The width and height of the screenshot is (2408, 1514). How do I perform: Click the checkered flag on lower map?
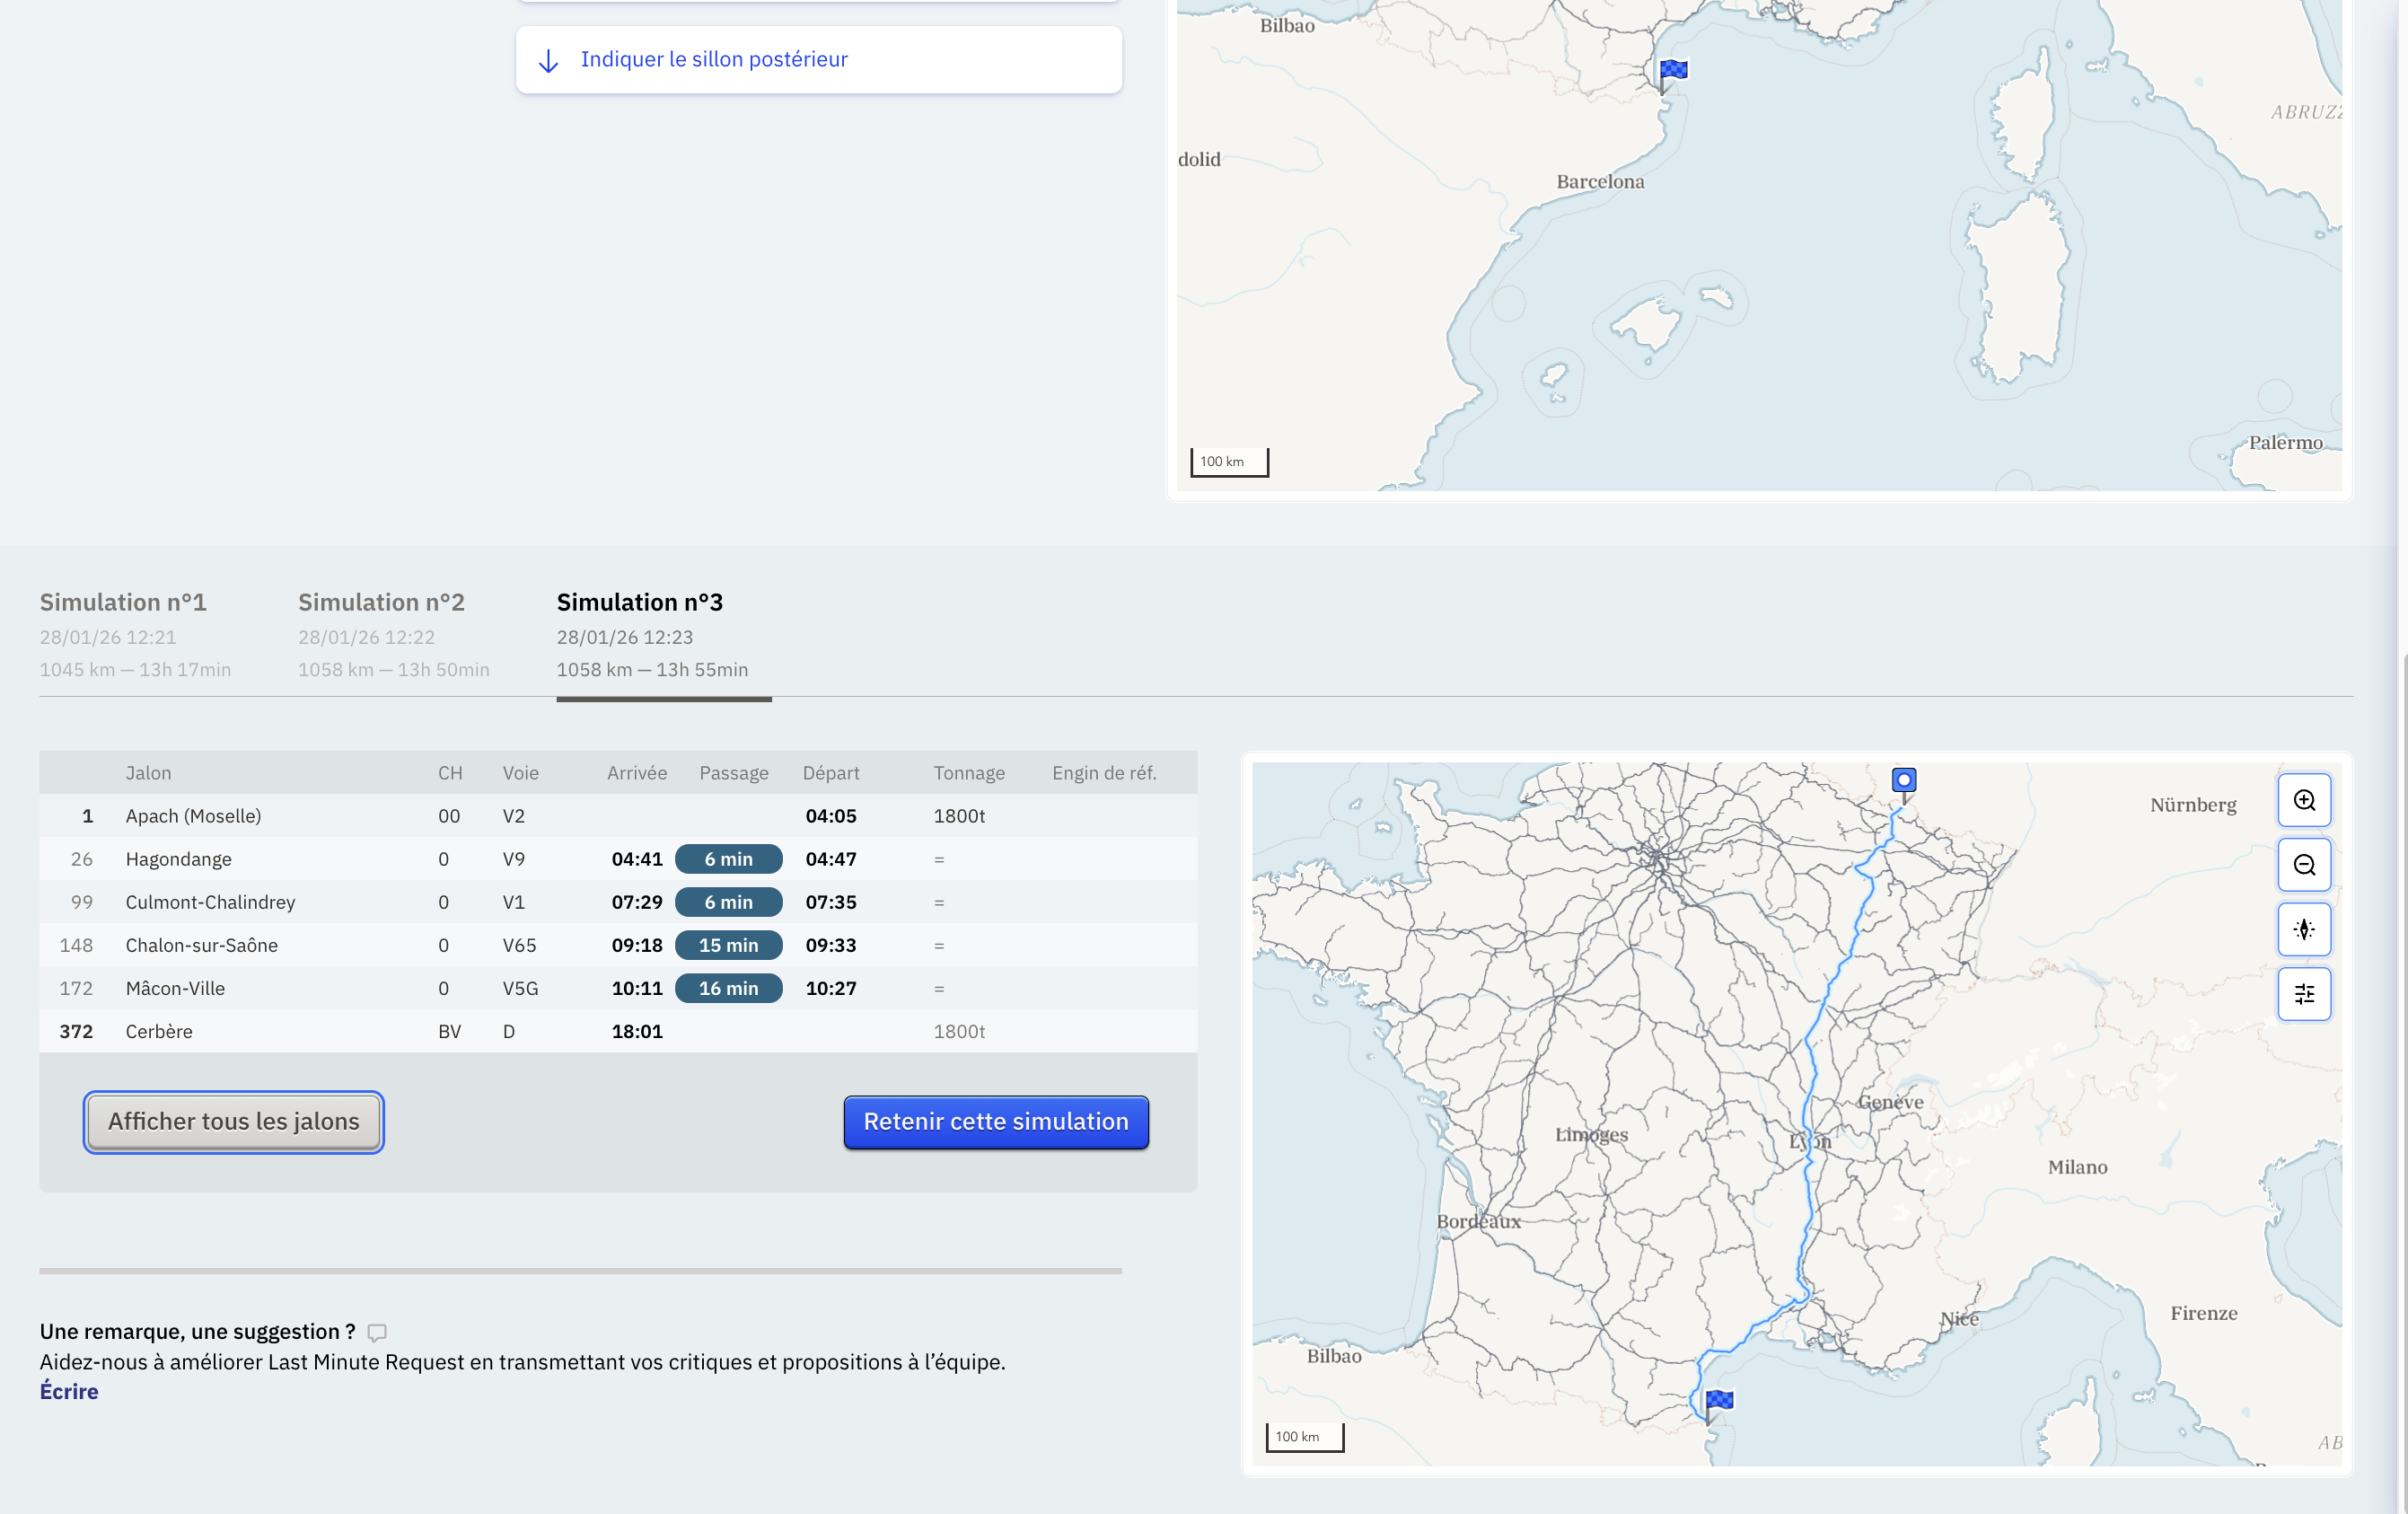click(x=1719, y=1401)
